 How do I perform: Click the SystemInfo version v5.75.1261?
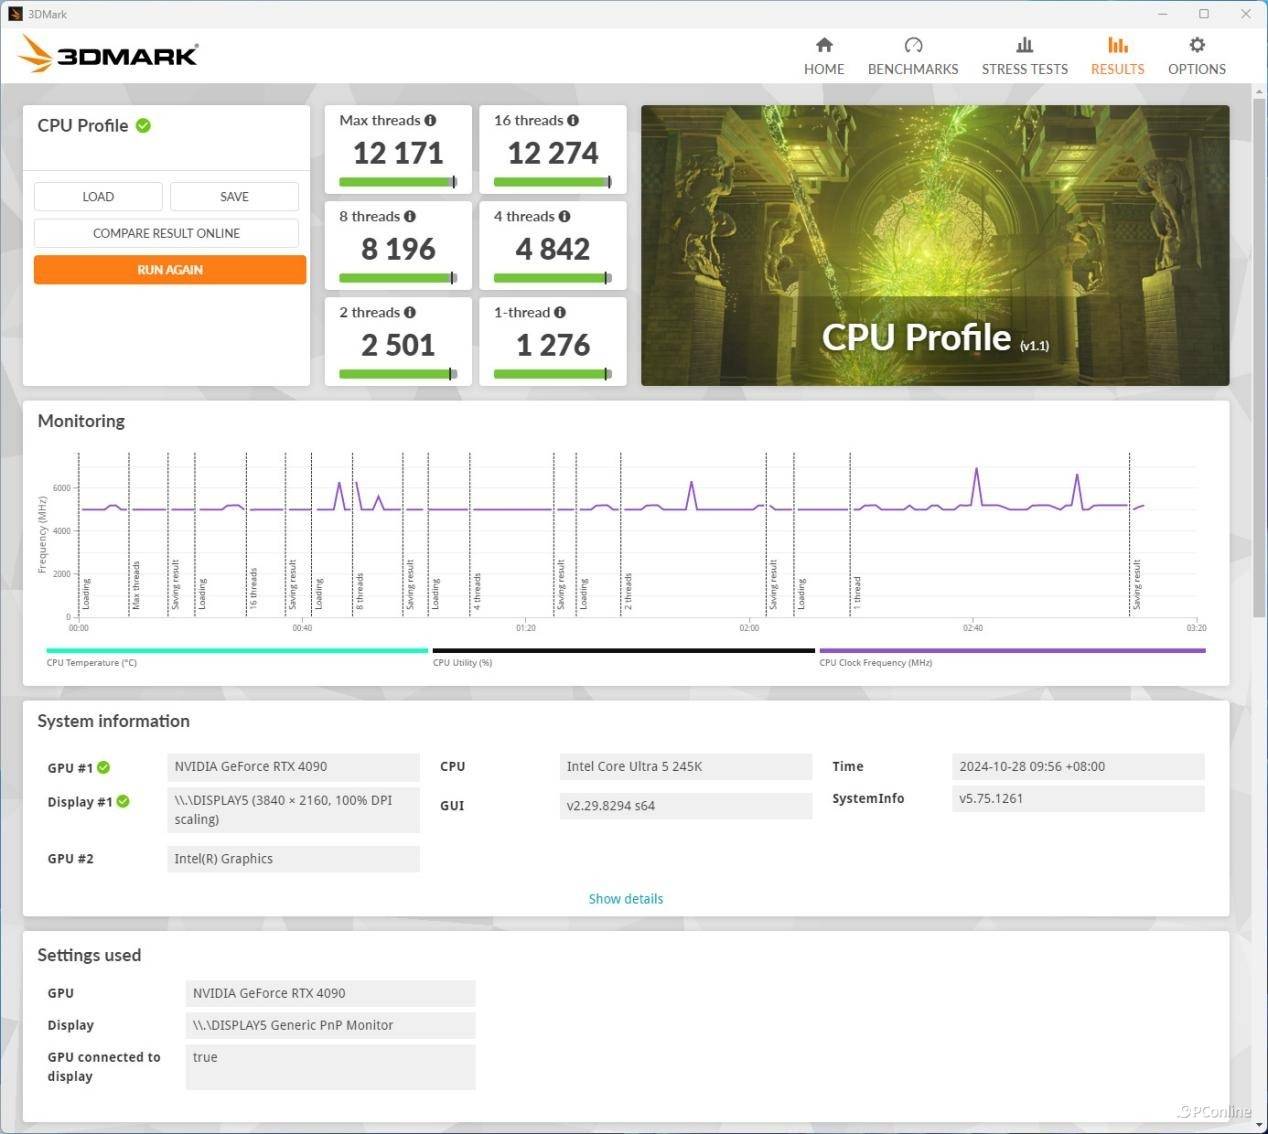1078,799
